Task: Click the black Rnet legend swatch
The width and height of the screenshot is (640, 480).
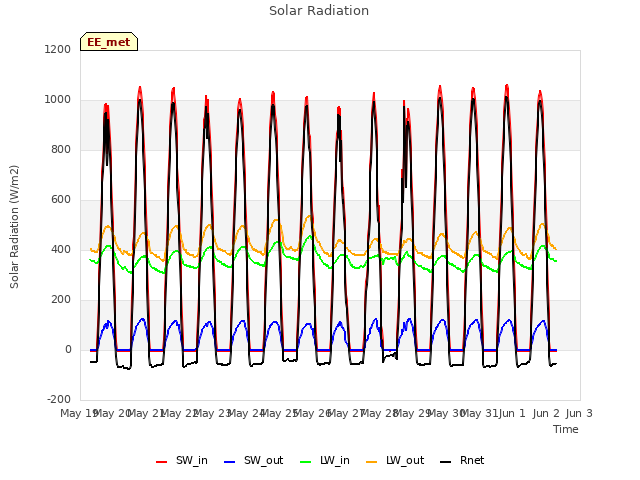Action: (x=446, y=462)
